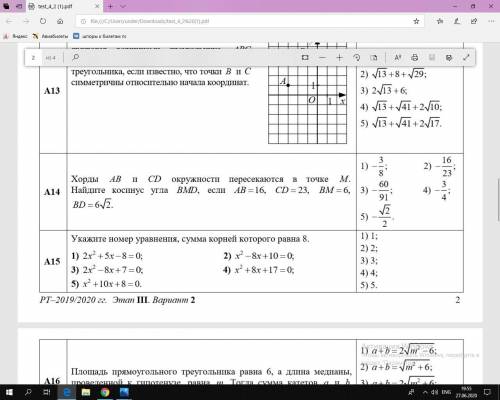Click the PDF page number field
Screen dimensions: 500x400
(33, 58)
